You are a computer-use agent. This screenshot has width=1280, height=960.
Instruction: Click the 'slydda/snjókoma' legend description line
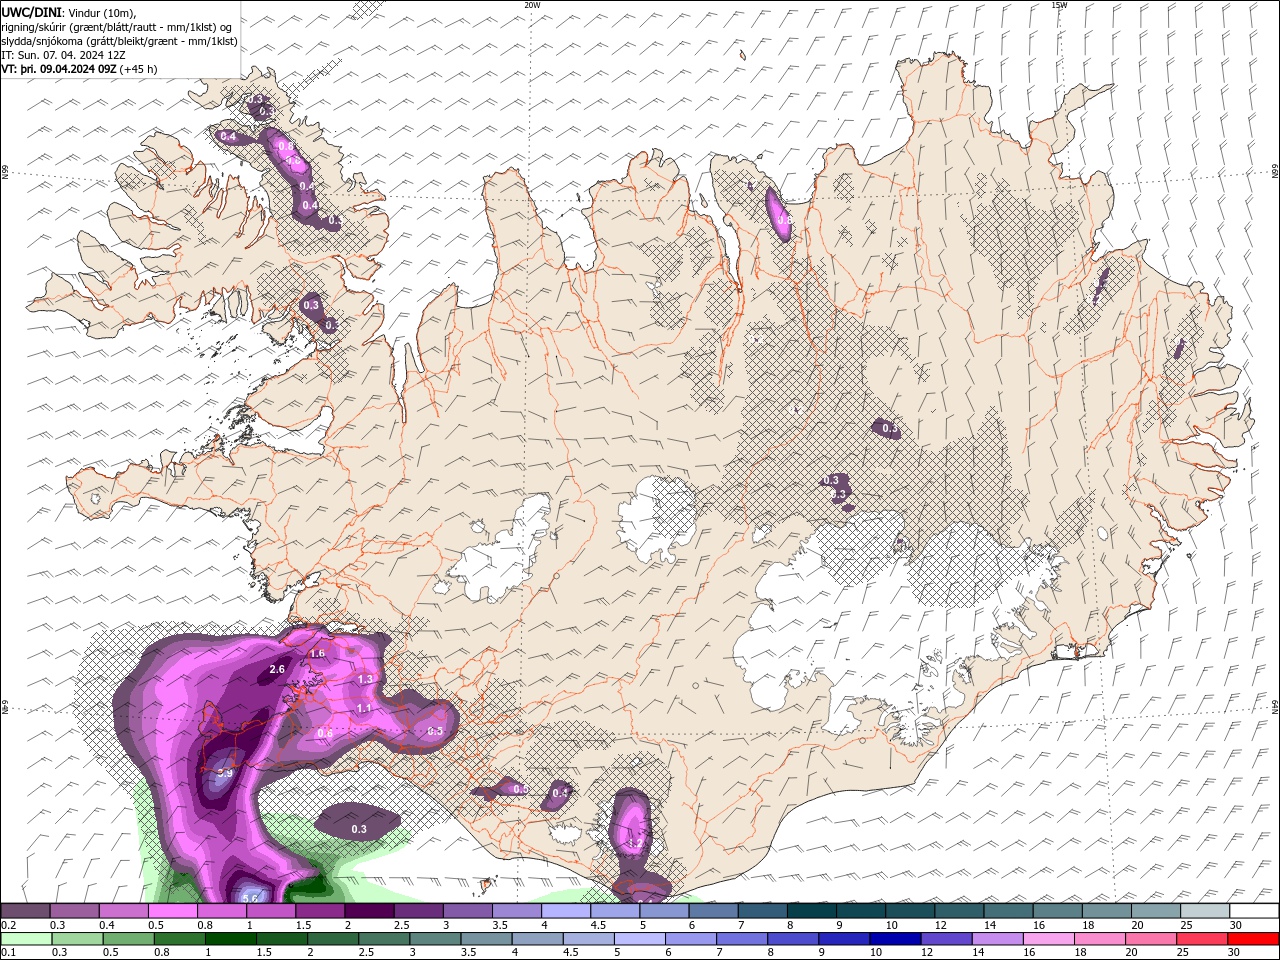pyautogui.click(x=119, y=41)
